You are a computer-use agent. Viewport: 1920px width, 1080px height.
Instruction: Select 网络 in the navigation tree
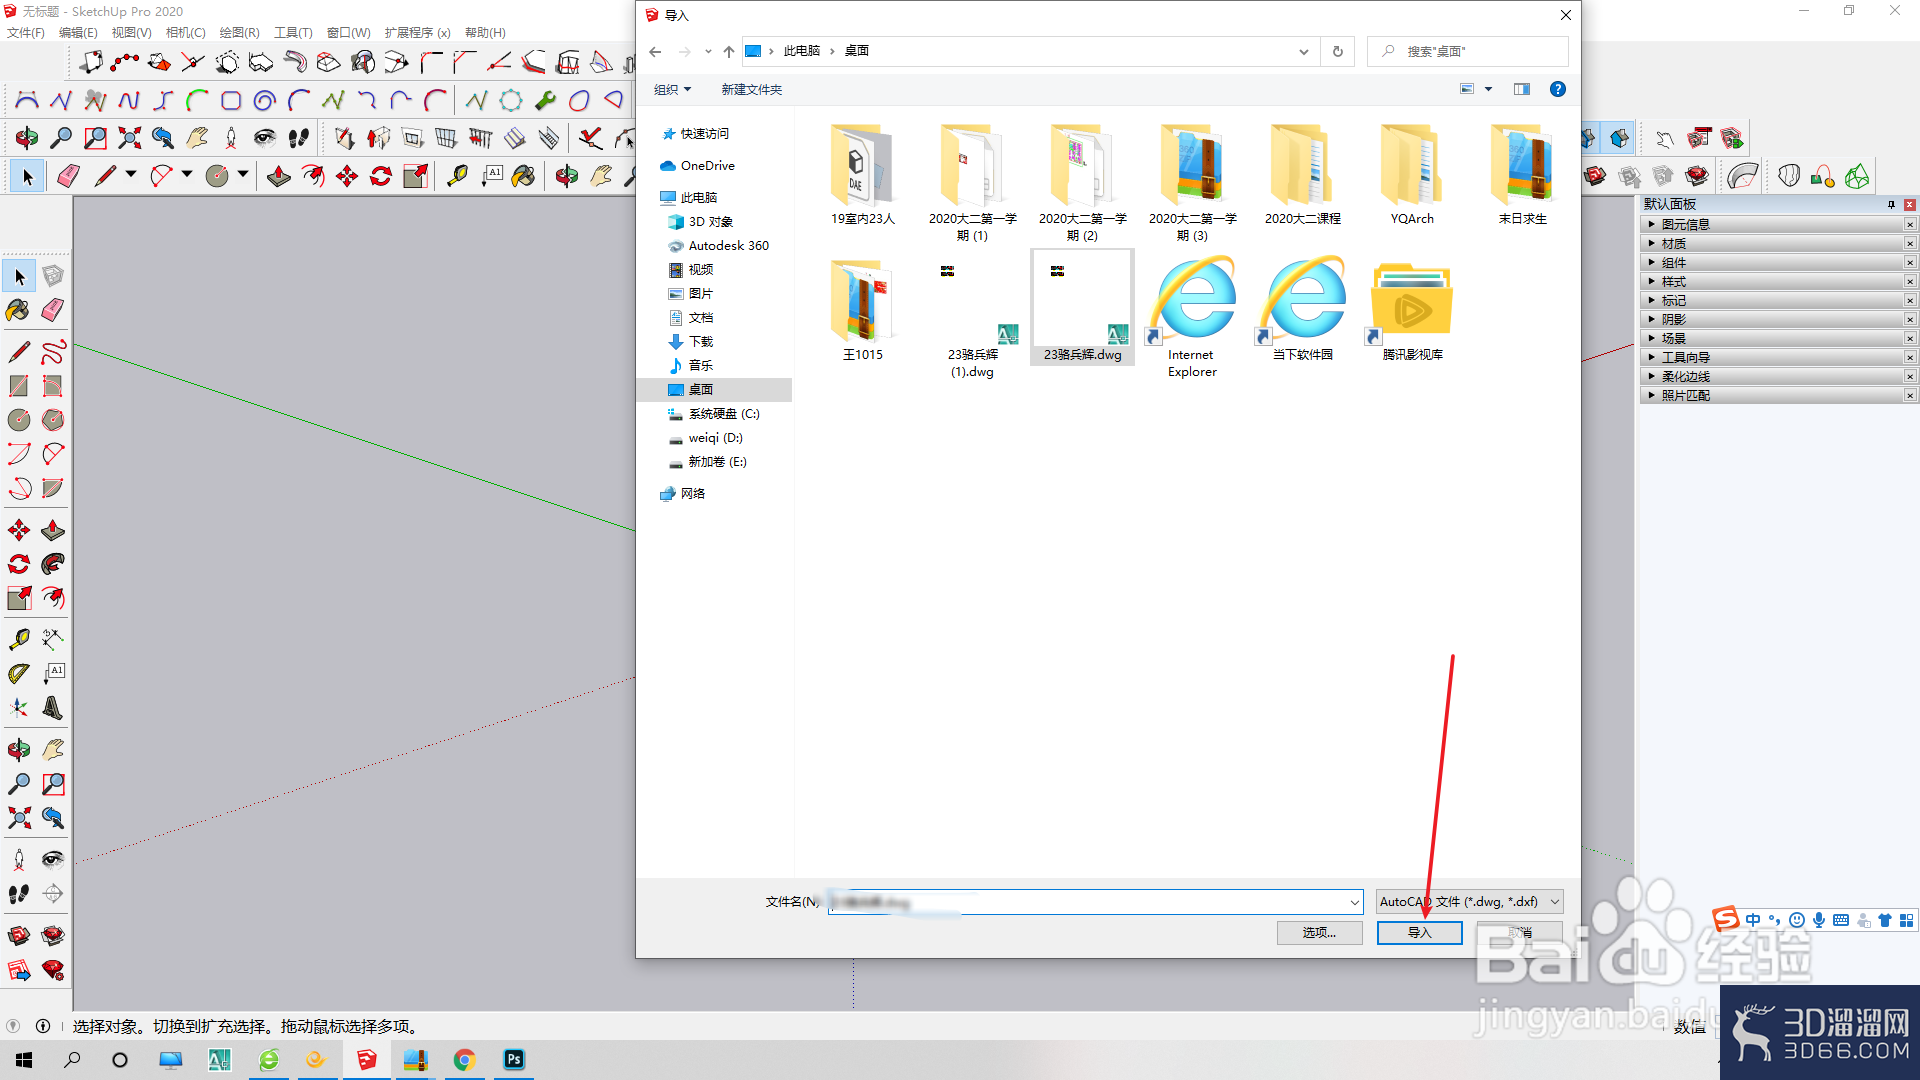692,494
